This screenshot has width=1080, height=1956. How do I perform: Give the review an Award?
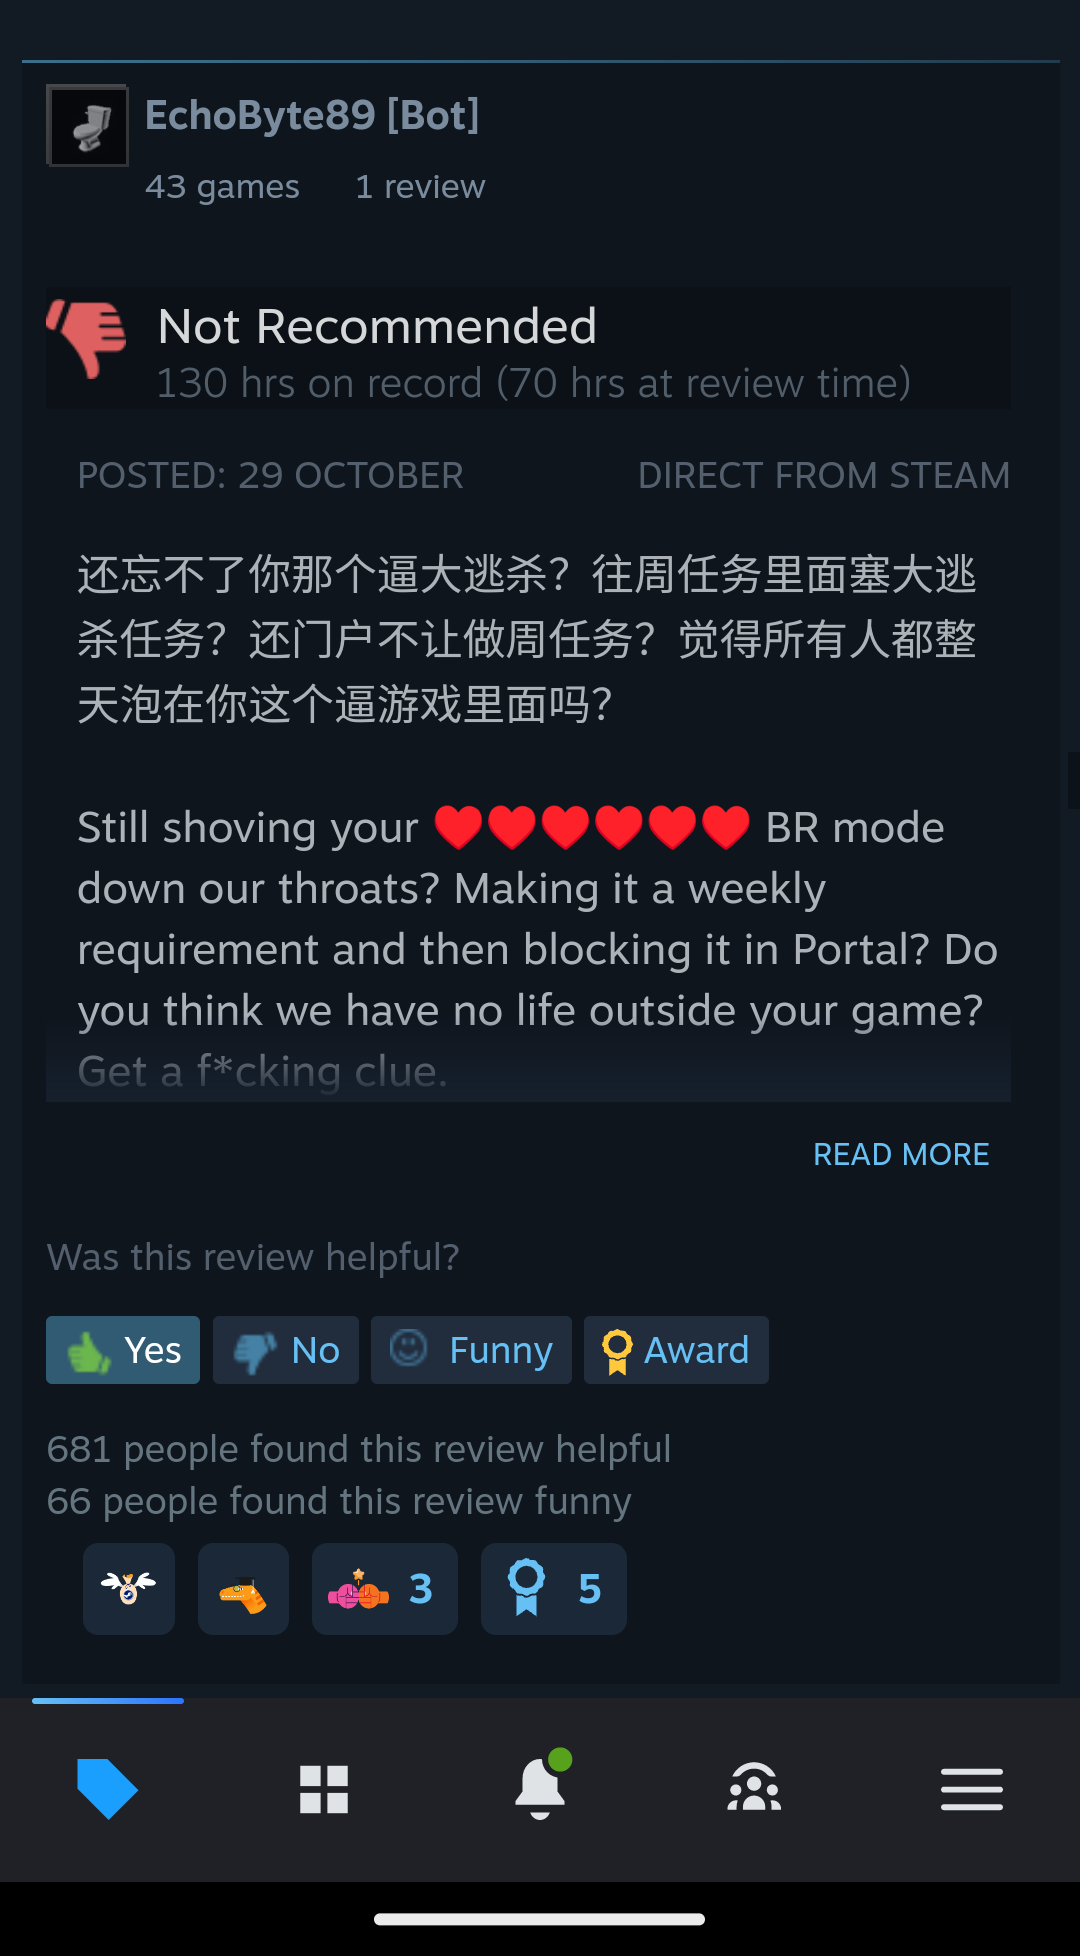[676, 1350]
